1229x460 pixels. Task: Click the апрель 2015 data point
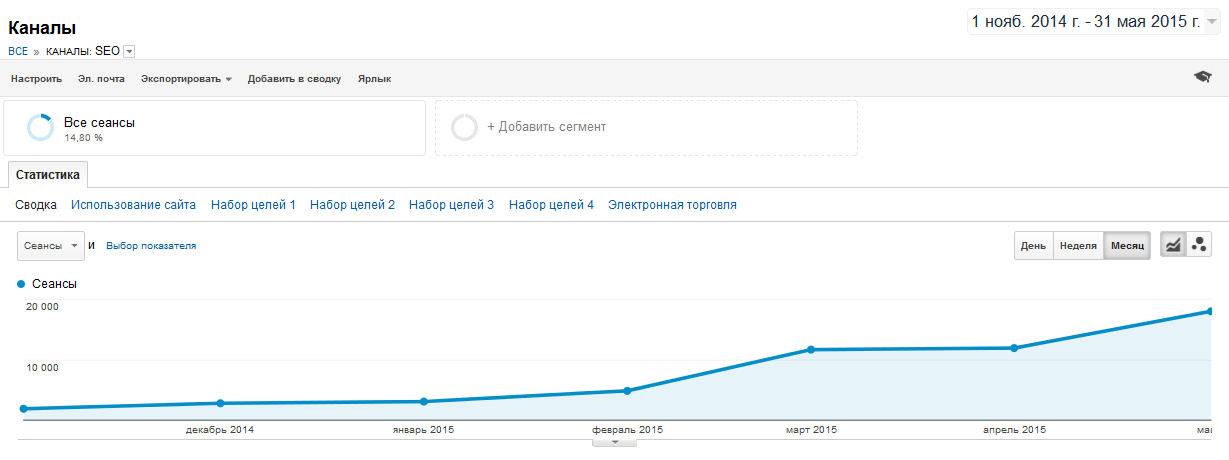tap(1014, 348)
